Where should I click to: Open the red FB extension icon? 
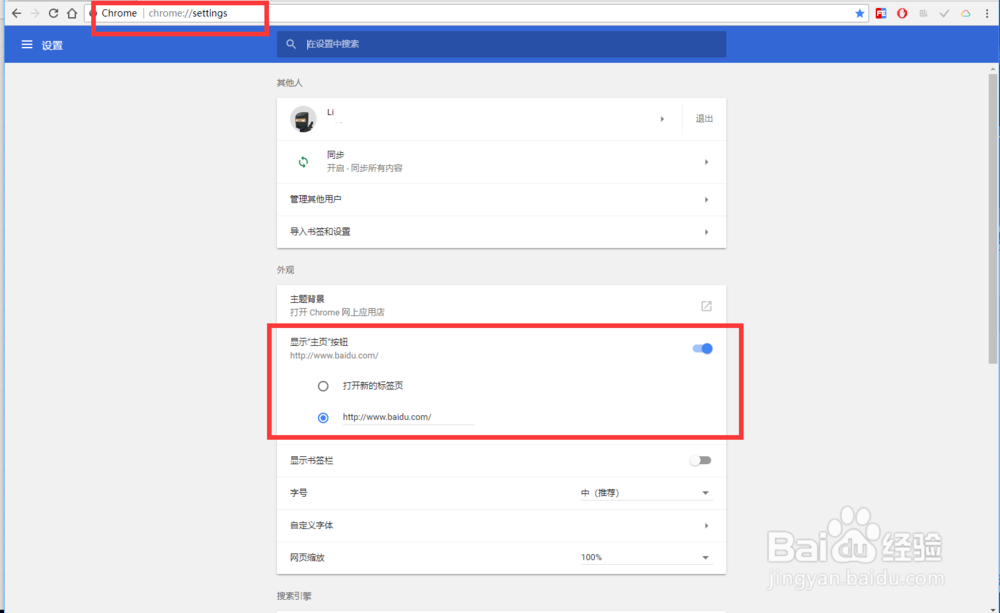tap(881, 13)
